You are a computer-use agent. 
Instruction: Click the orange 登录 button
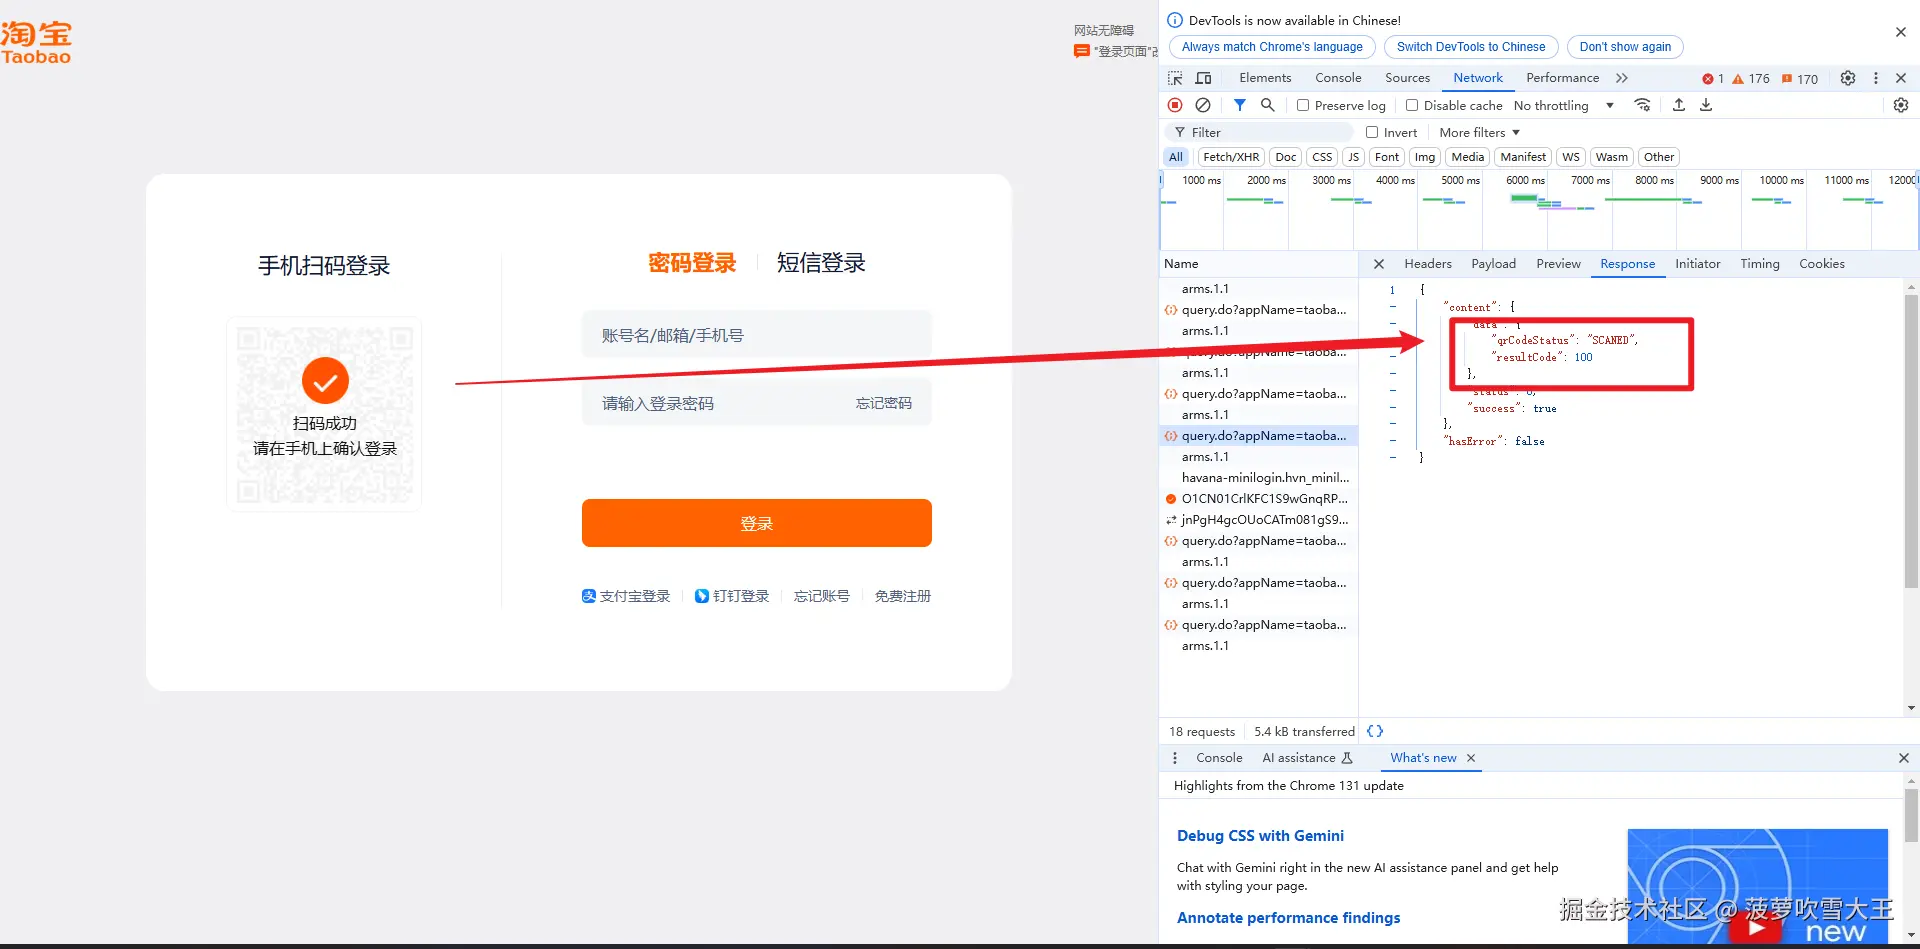click(x=757, y=523)
